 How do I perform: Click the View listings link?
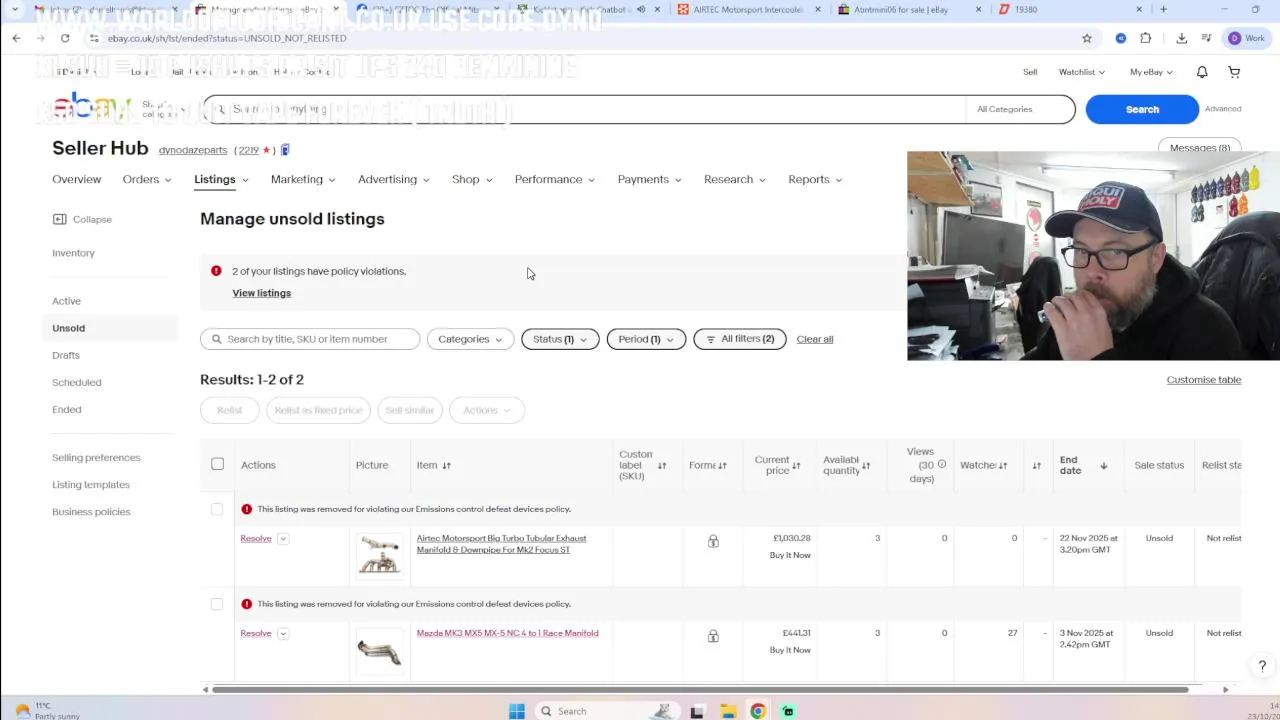262,293
